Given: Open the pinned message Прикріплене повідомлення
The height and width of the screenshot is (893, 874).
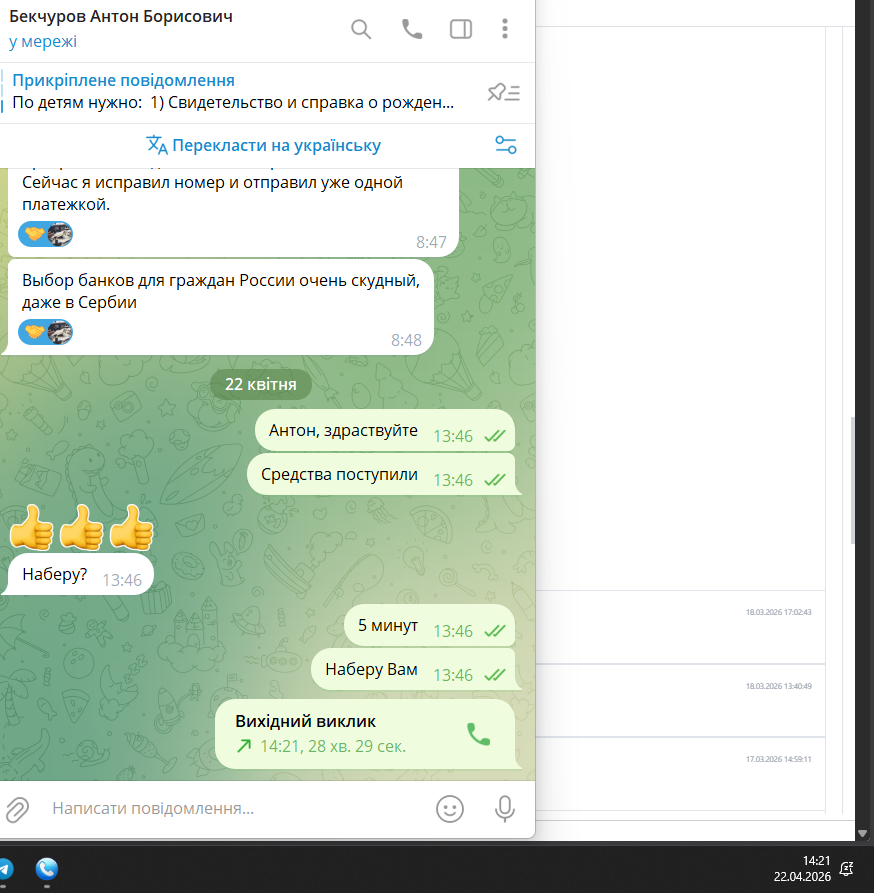Looking at the screenshot, I should coord(233,92).
